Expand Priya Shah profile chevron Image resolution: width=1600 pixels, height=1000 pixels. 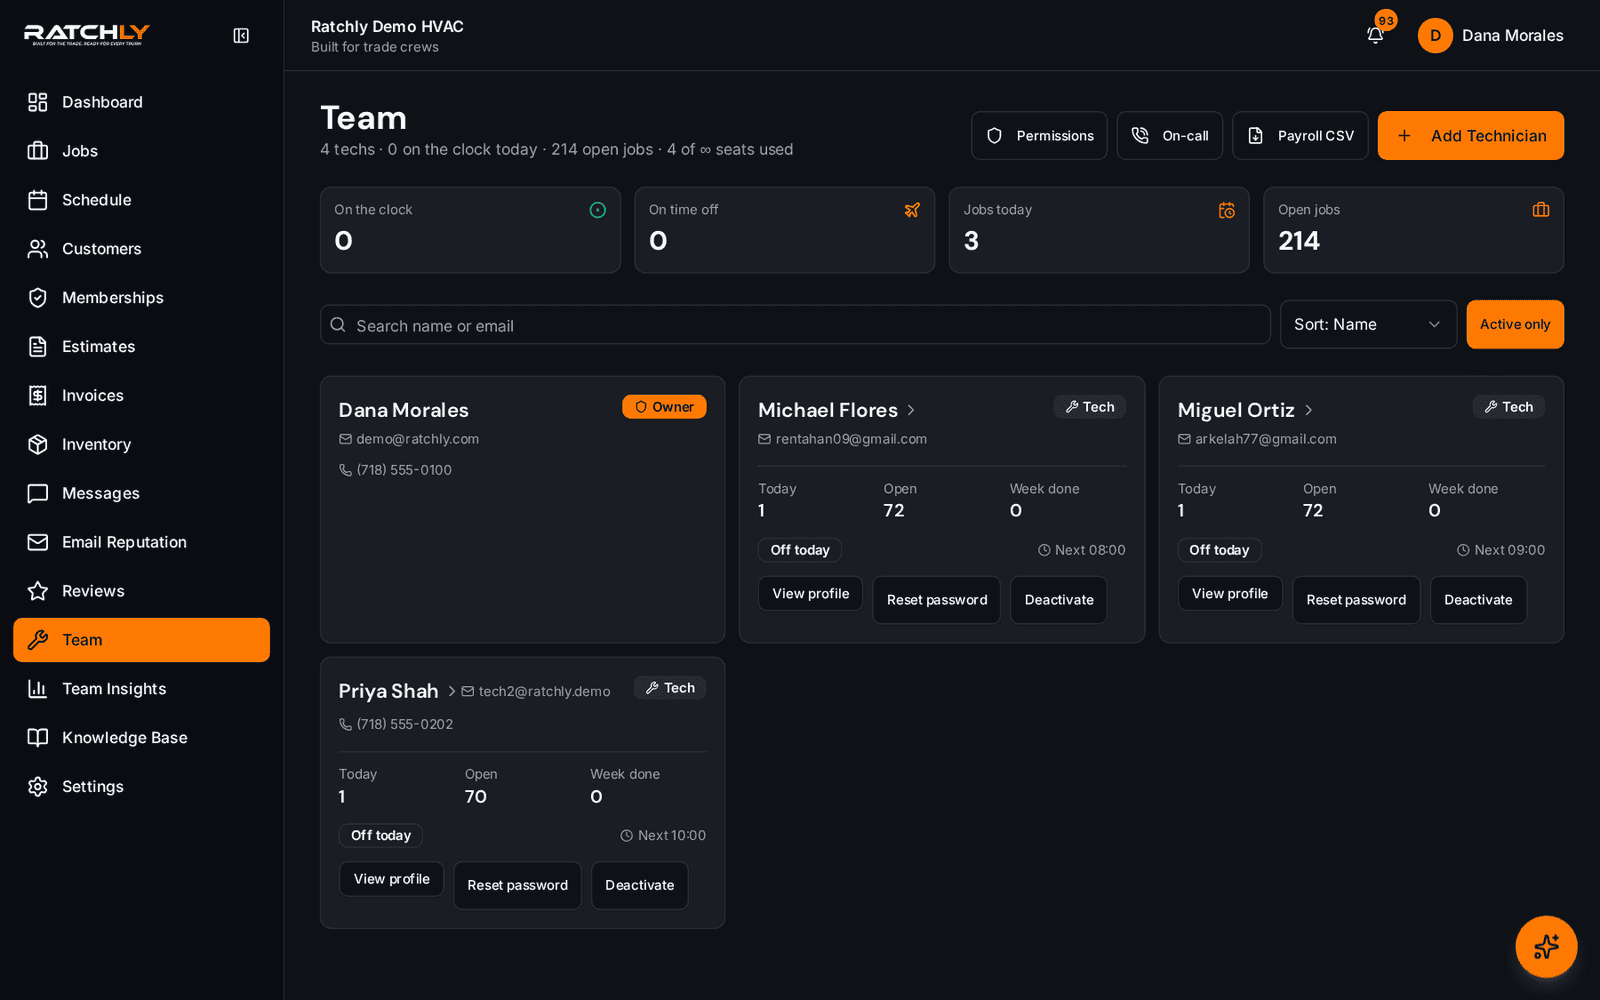[452, 691]
